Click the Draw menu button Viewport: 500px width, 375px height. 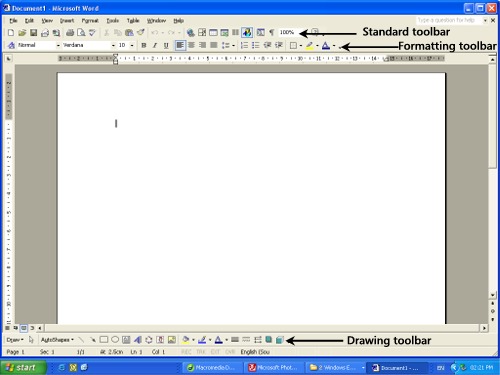[15, 340]
